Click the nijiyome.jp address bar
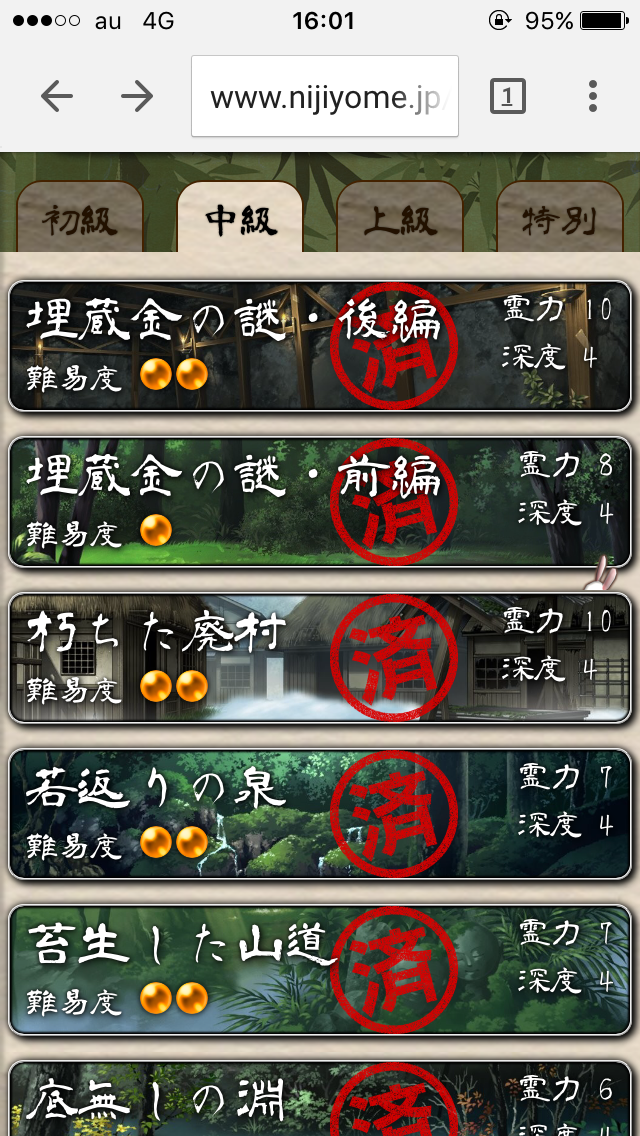This screenshot has width=640, height=1136. coord(325,96)
